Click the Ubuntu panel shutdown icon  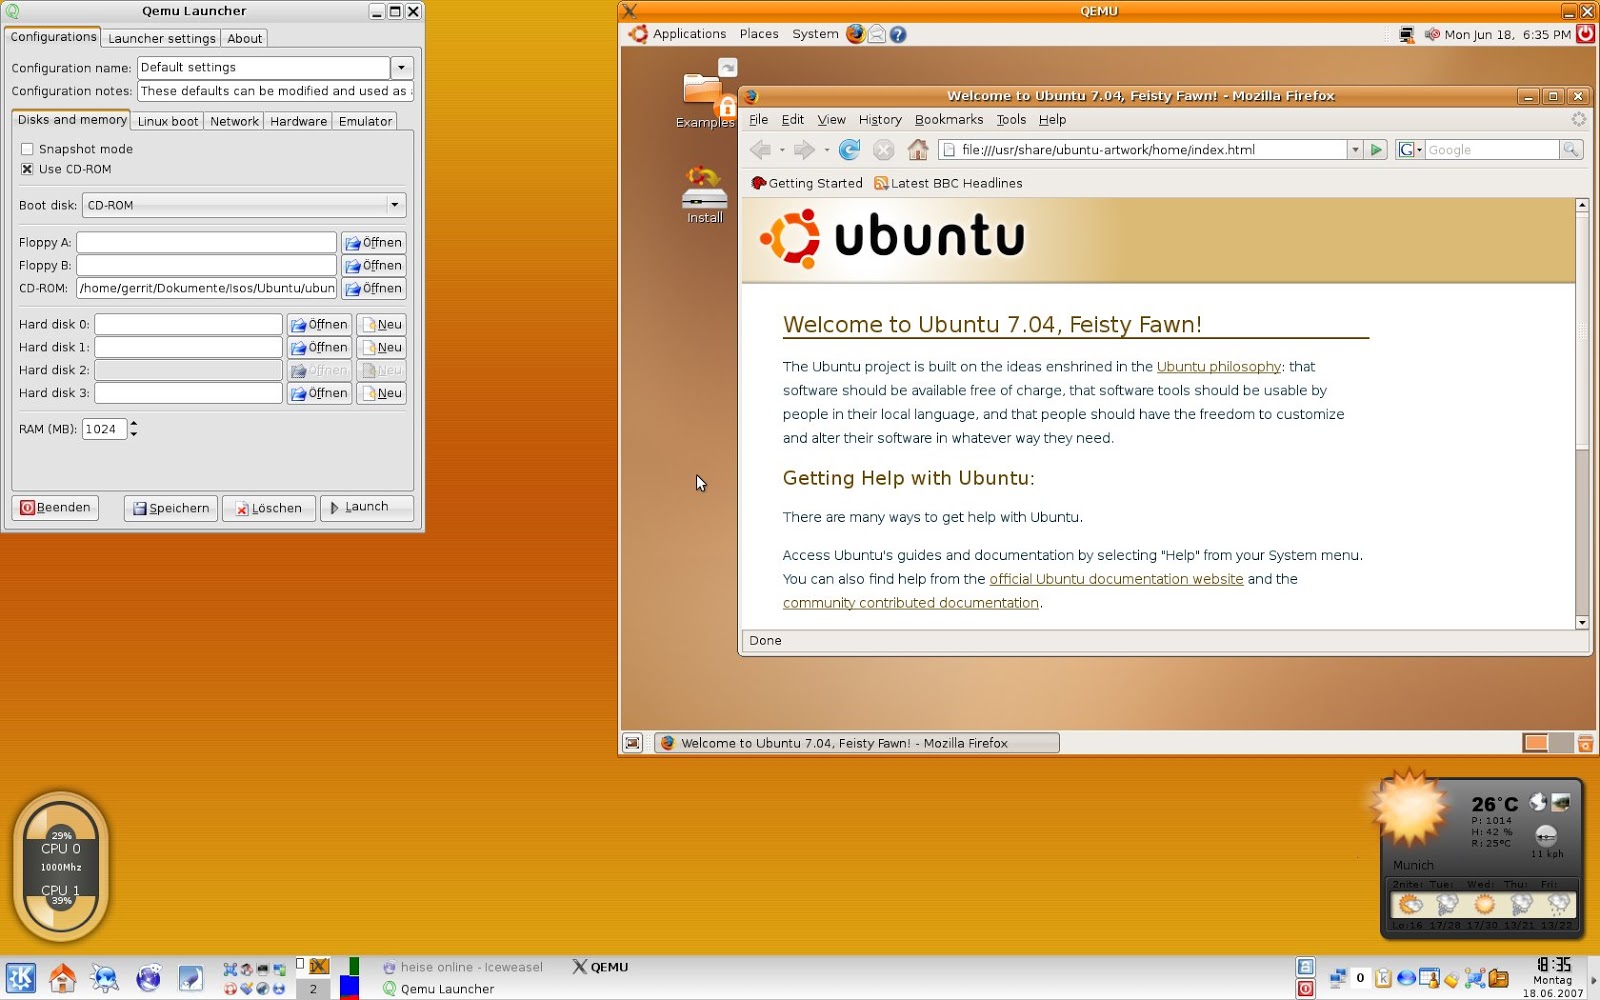click(1585, 34)
